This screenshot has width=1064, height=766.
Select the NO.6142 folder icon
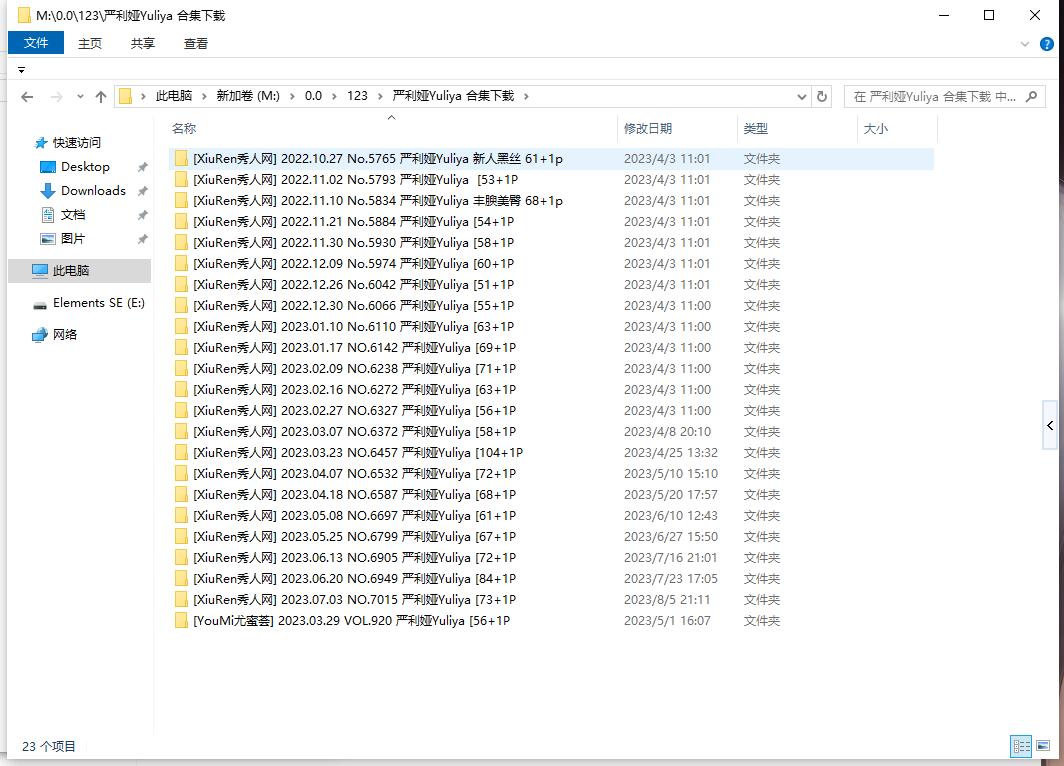point(181,348)
